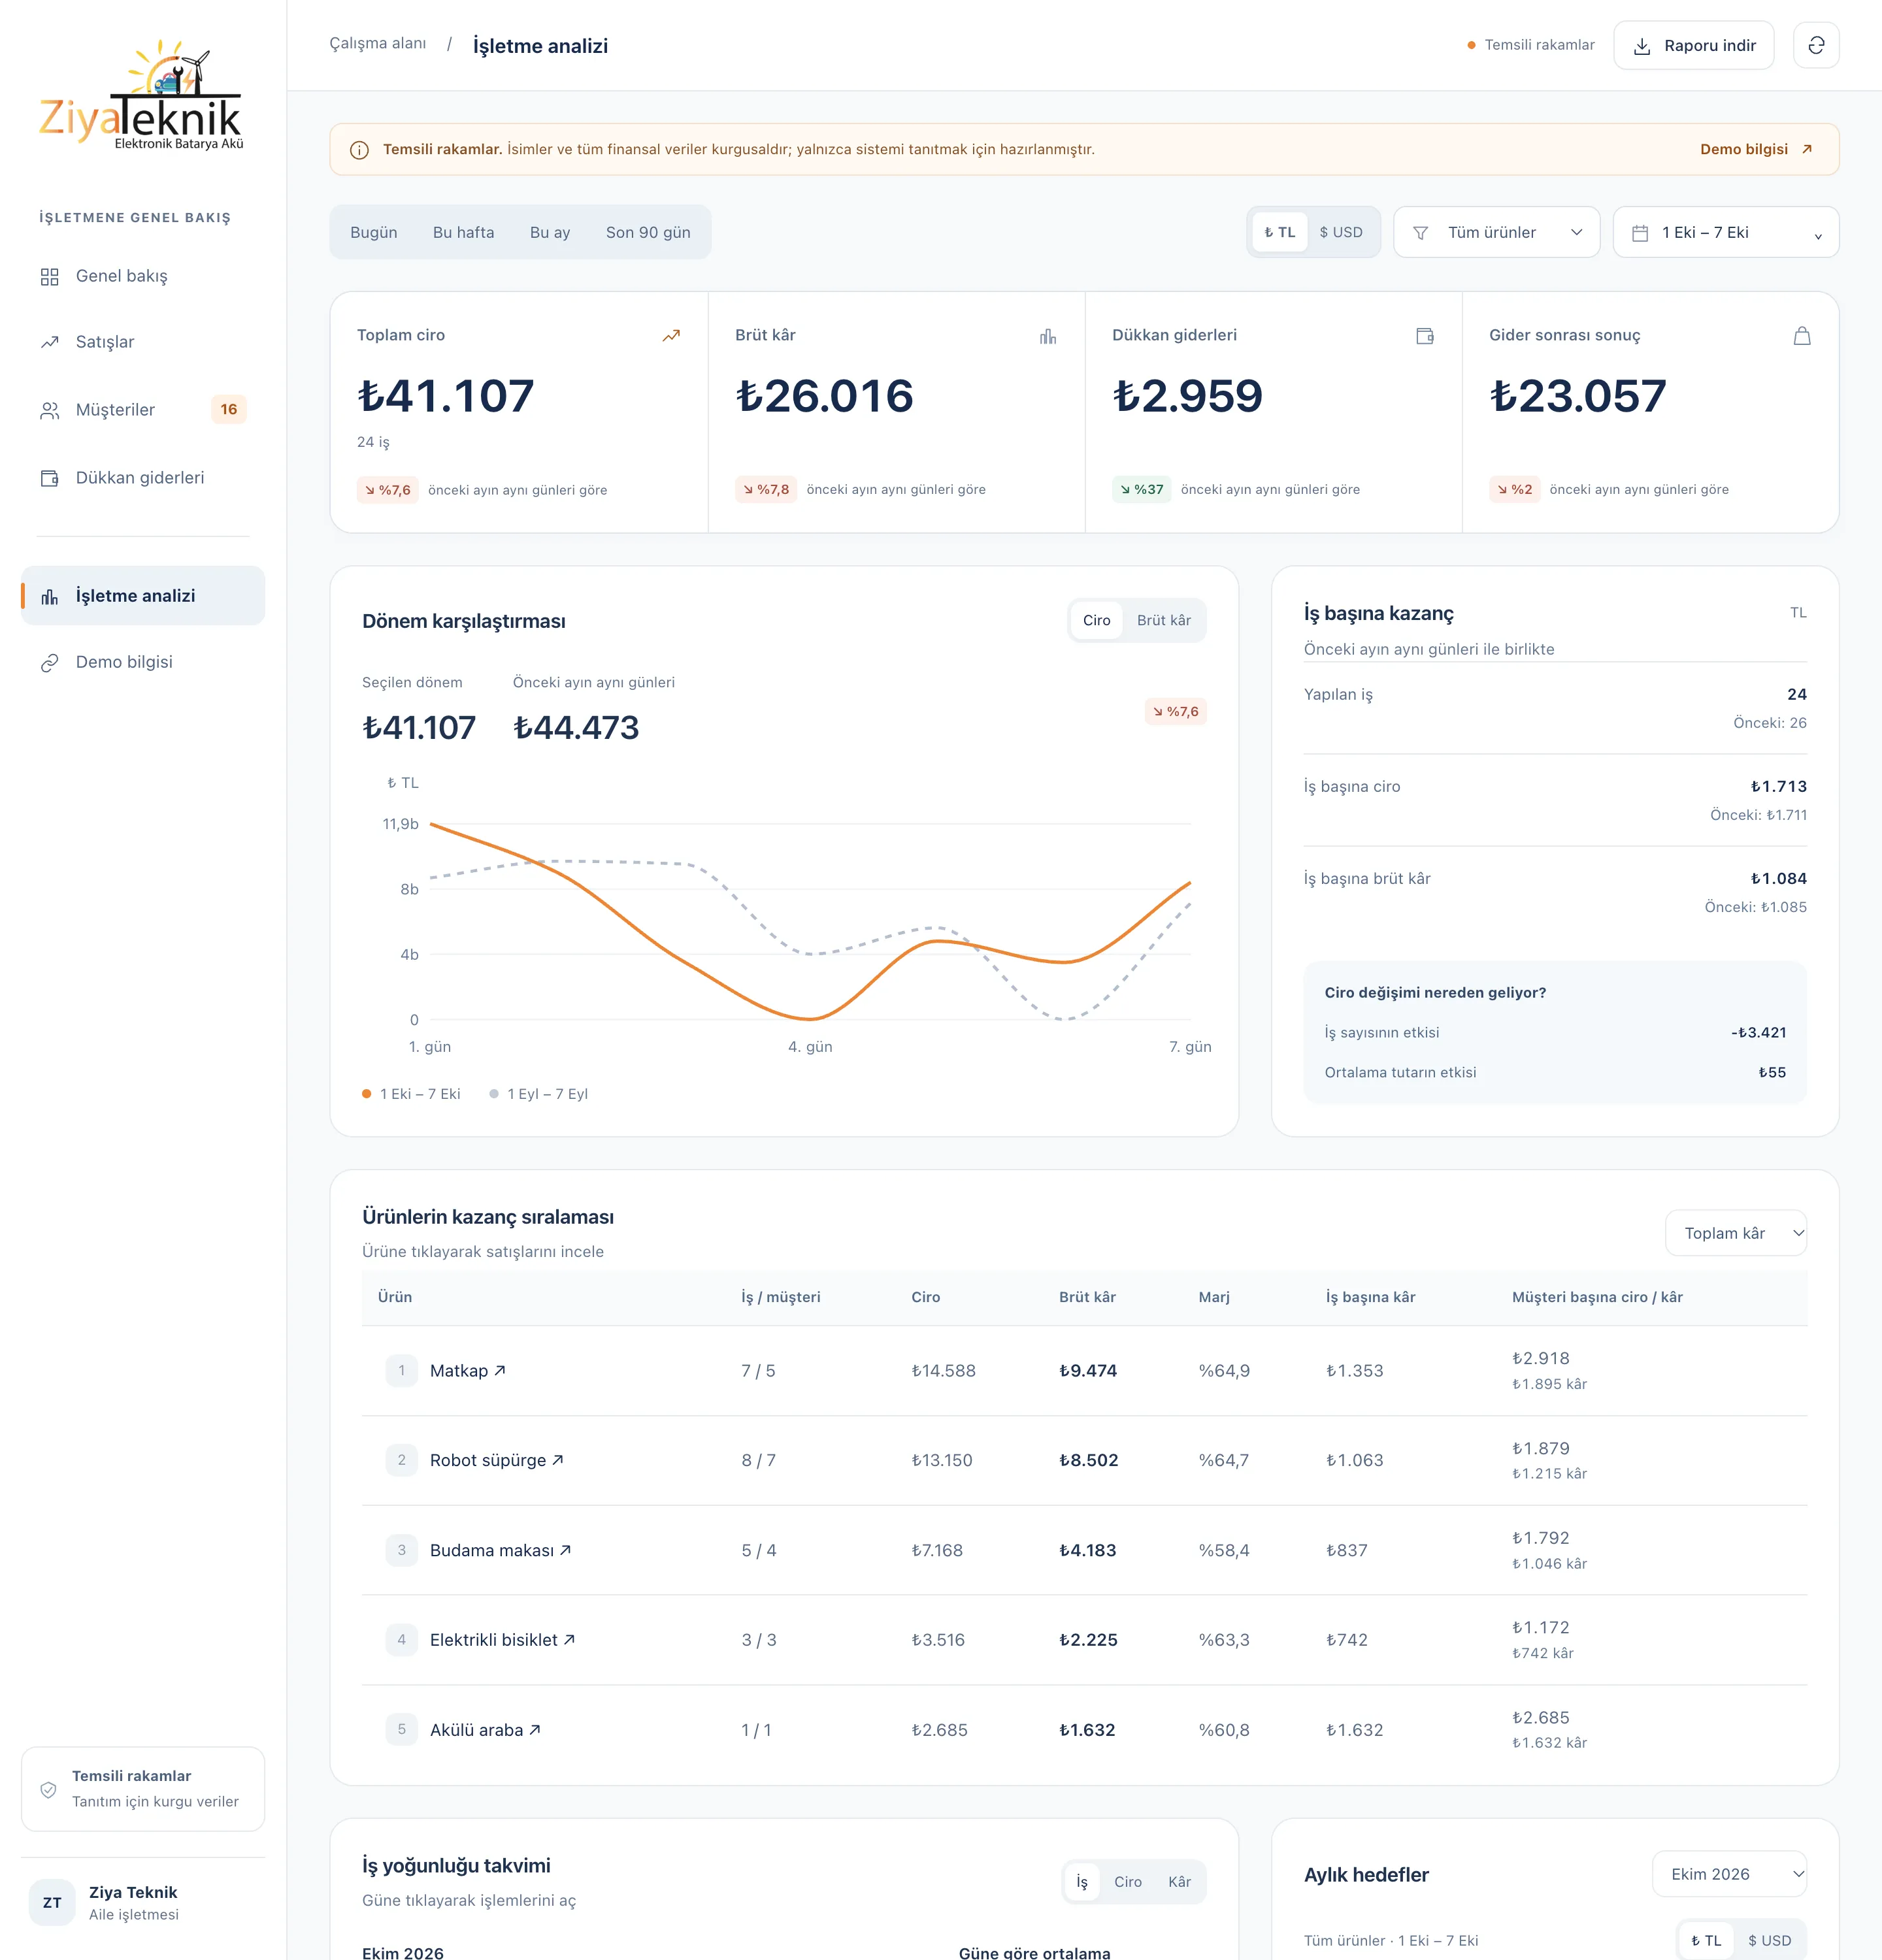The height and width of the screenshot is (1960, 1882).
Task: Switch currency to USD in top filter
Action: [1341, 232]
